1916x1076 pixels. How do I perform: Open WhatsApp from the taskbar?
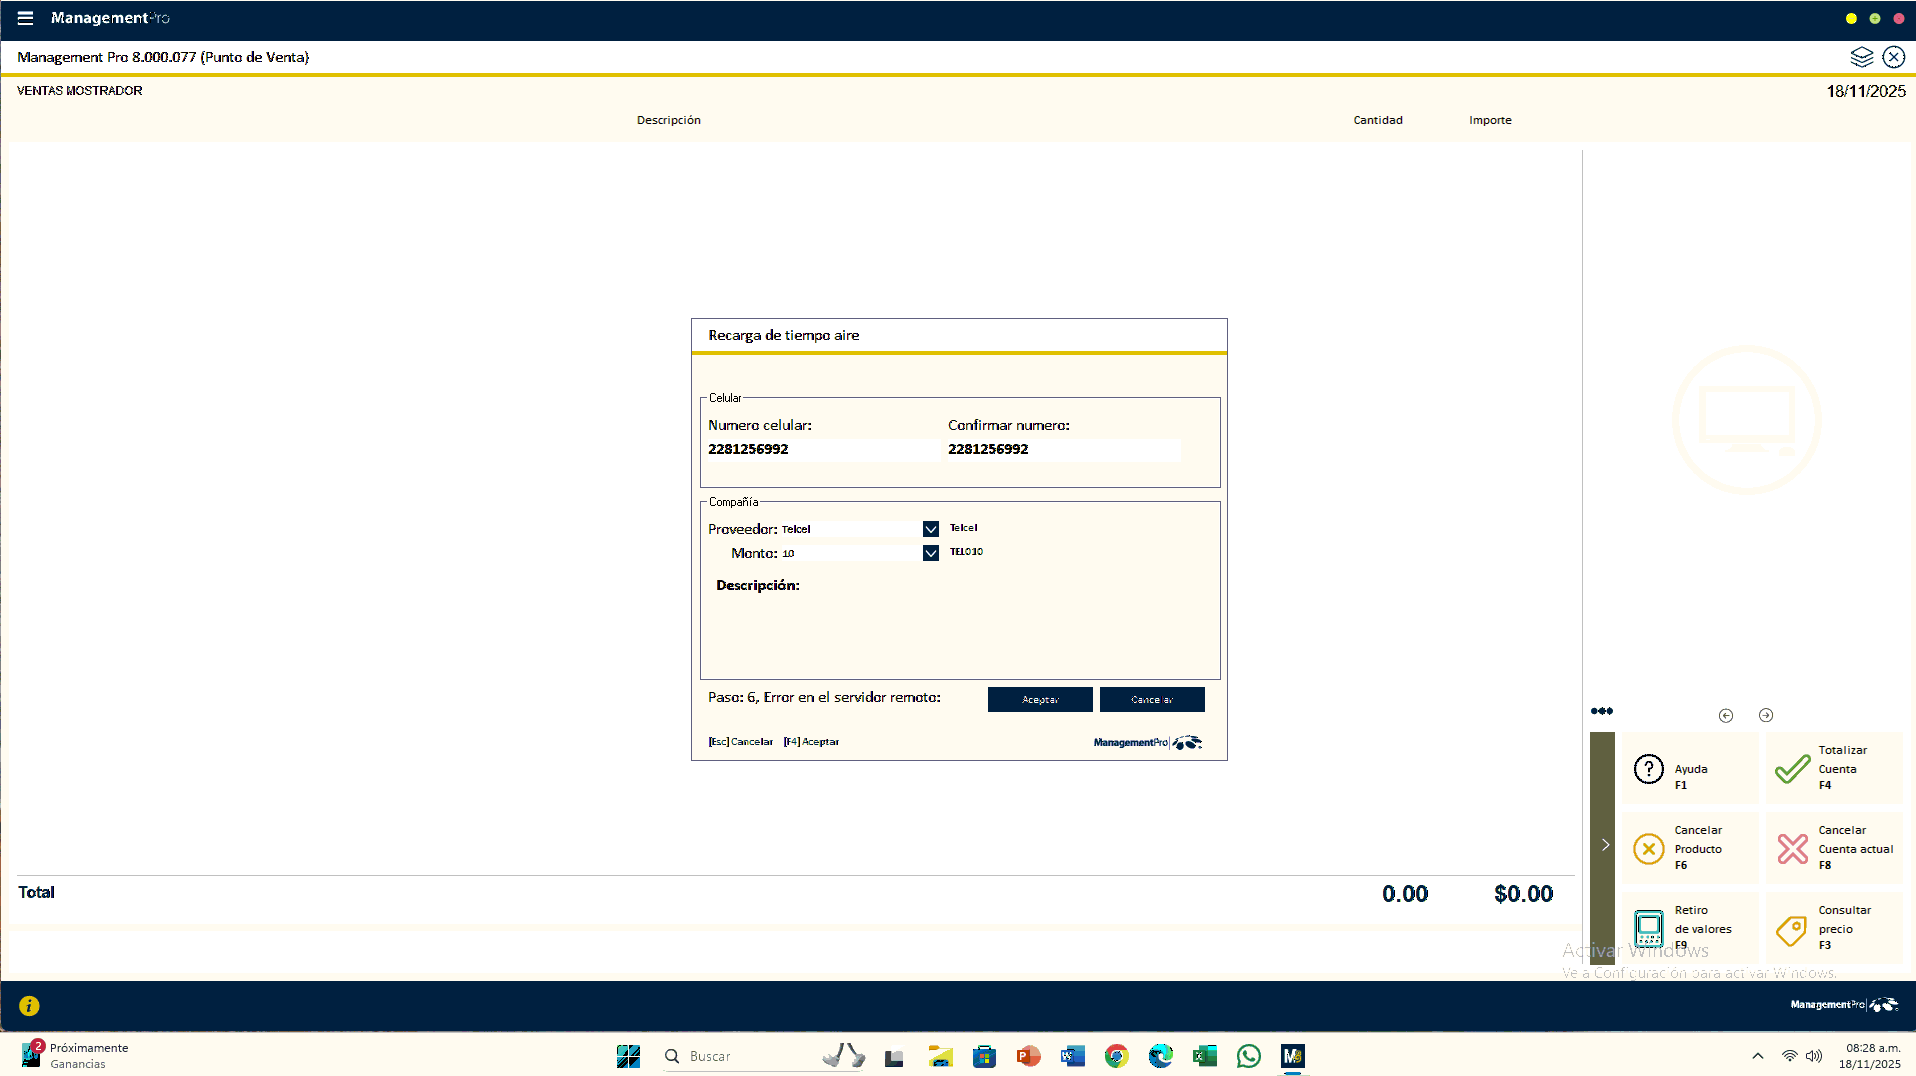[1248, 1056]
